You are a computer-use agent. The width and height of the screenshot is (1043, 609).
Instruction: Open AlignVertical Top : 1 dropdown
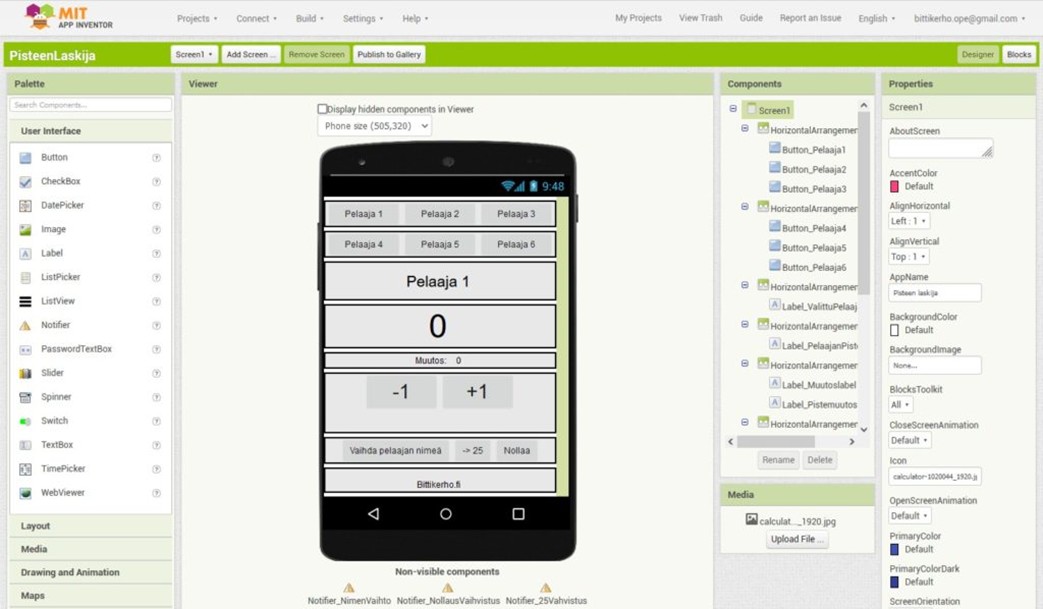coord(909,257)
